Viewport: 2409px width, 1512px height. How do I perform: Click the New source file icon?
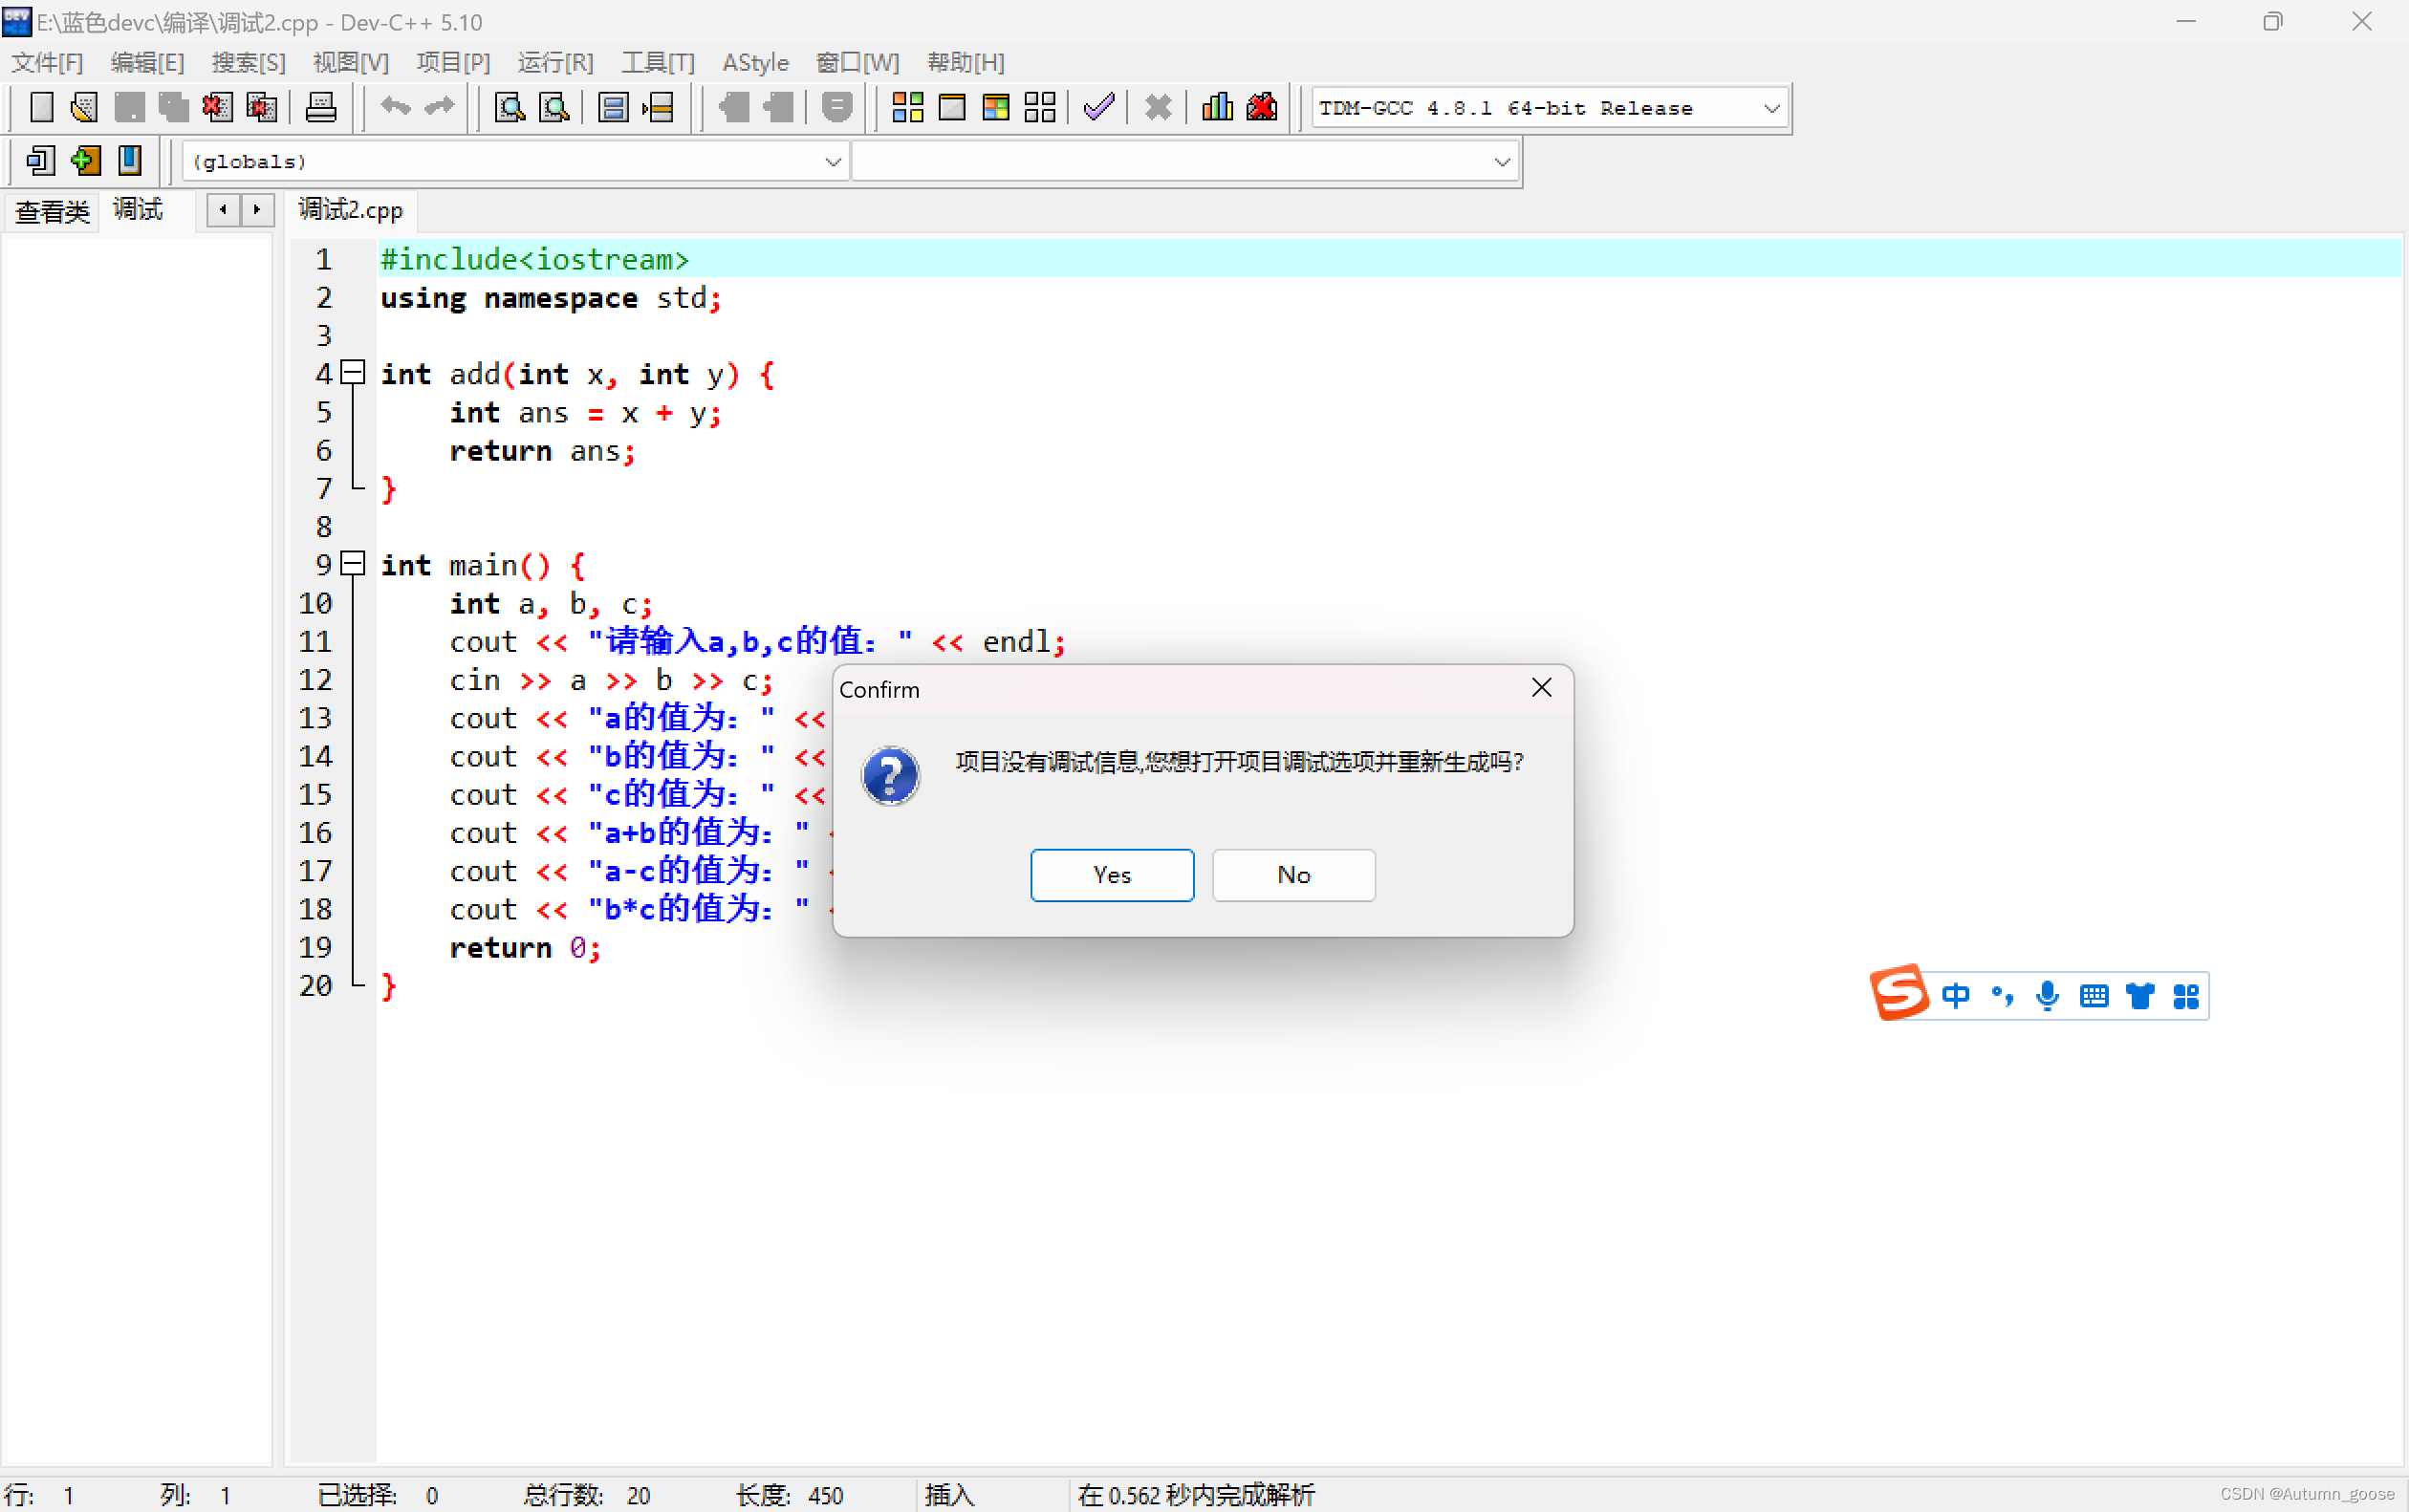(41, 107)
